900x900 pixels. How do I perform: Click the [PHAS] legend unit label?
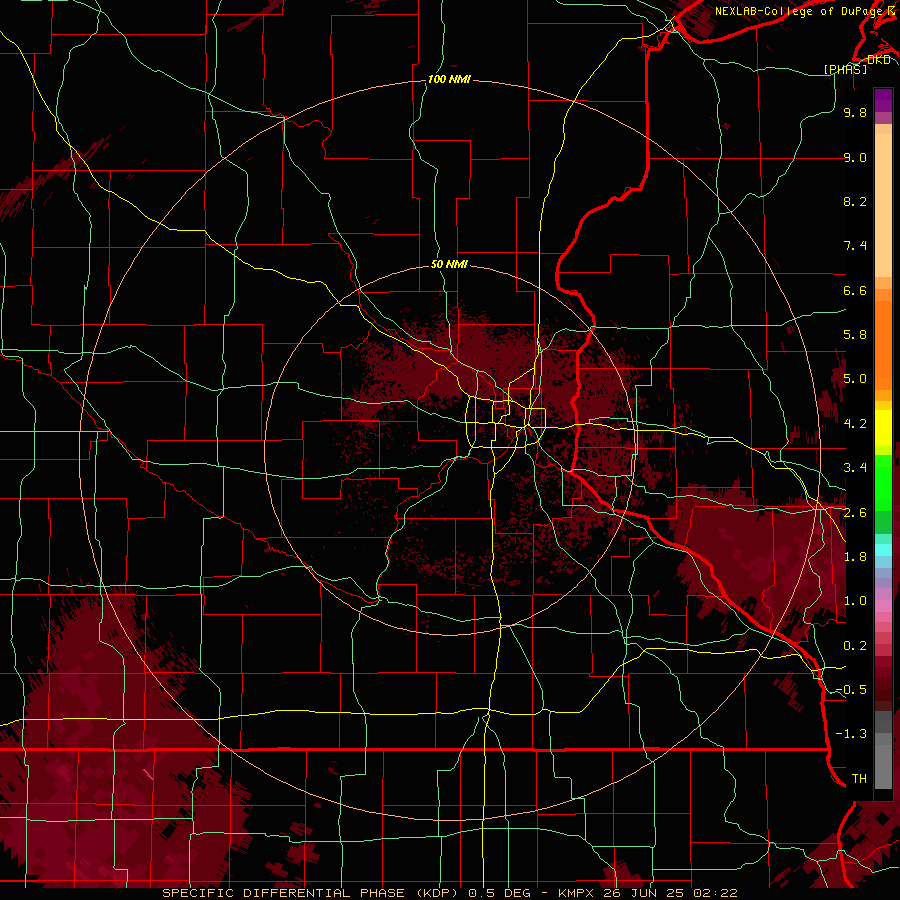pyautogui.click(x=845, y=69)
